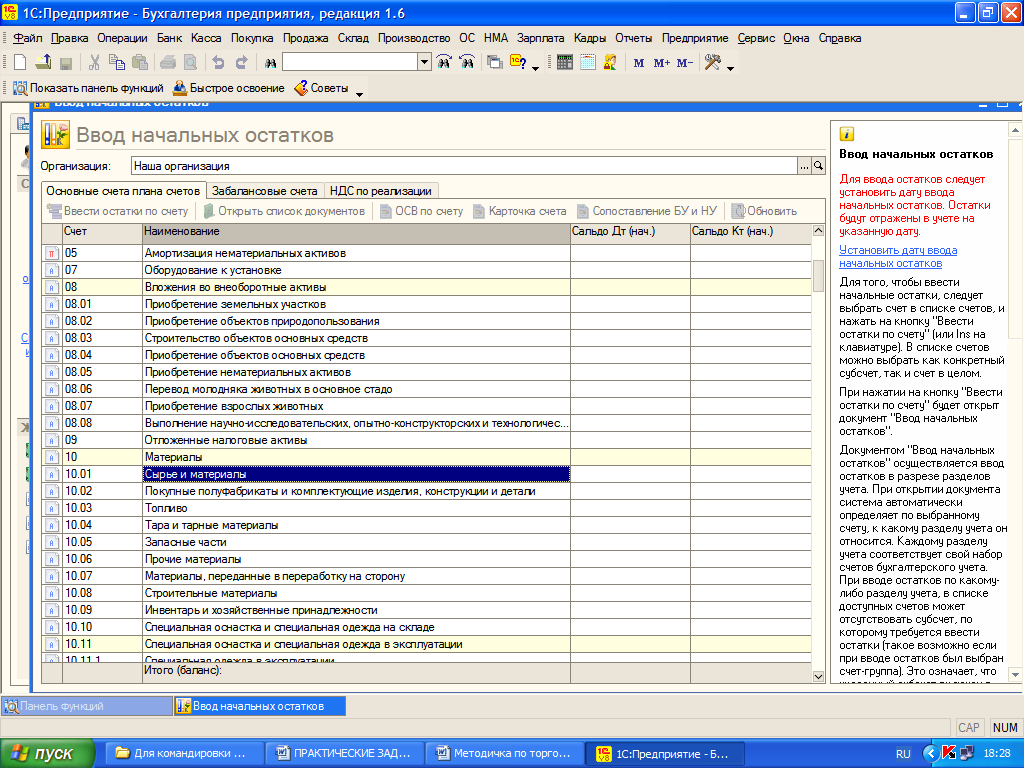
Task: Click the yellow info icon in help panel
Action: coord(846,134)
